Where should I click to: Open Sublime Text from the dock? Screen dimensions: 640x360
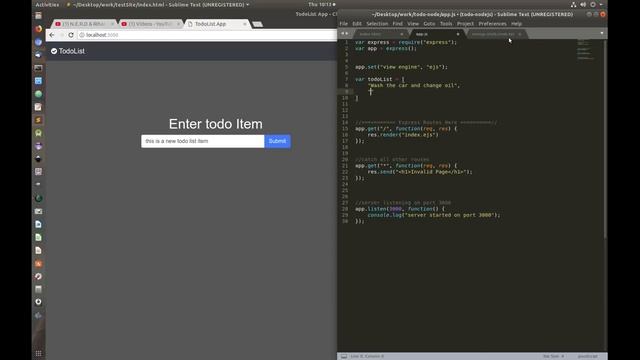click(38, 120)
